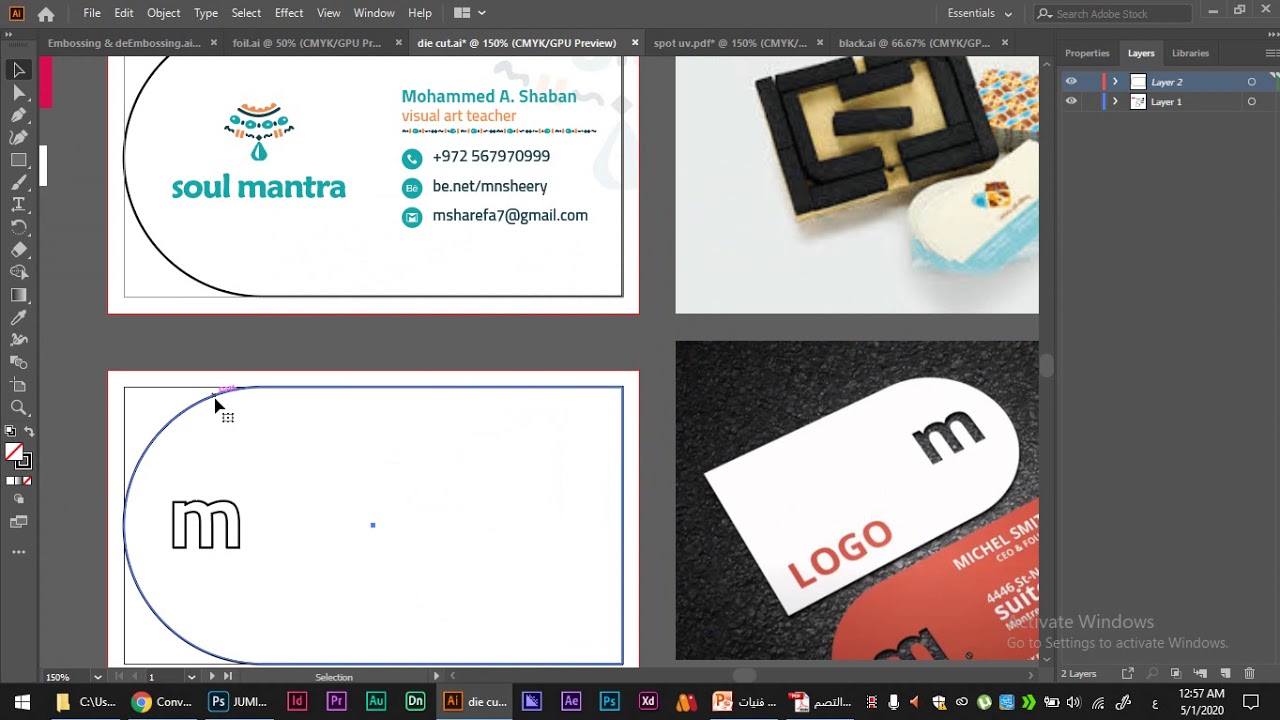Image resolution: width=1280 pixels, height=720 pixels.
Task: Open the Effect menu
Action: pyautogui.click(x=289, y=13)
